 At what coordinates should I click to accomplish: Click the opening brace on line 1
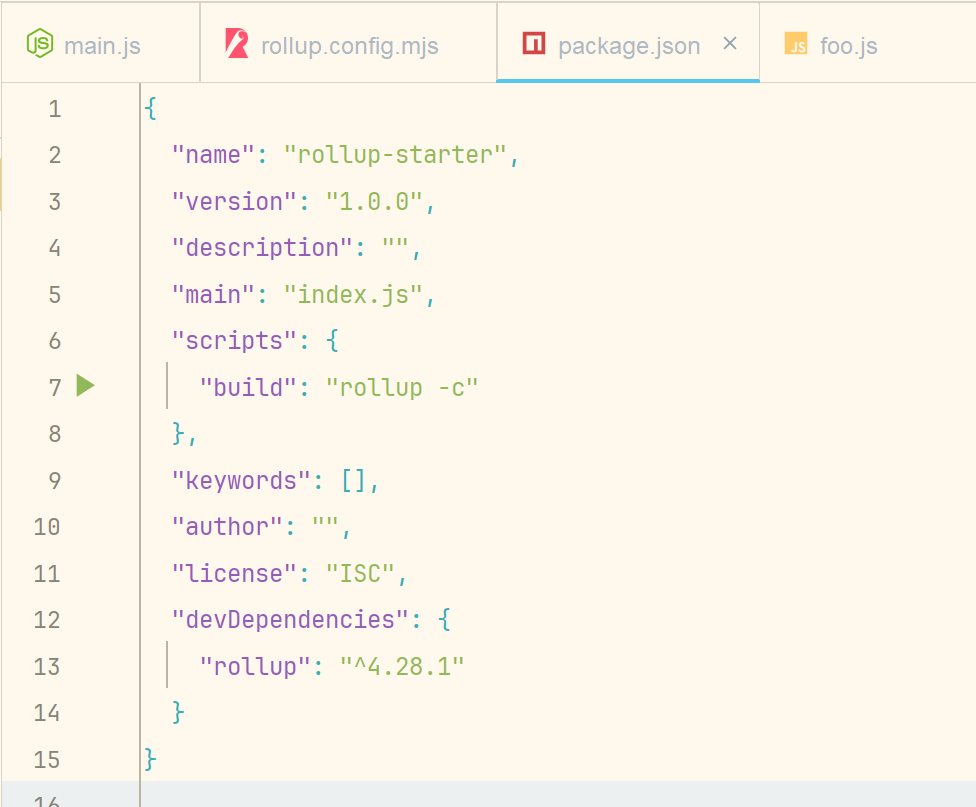click(x=150, y=109)
